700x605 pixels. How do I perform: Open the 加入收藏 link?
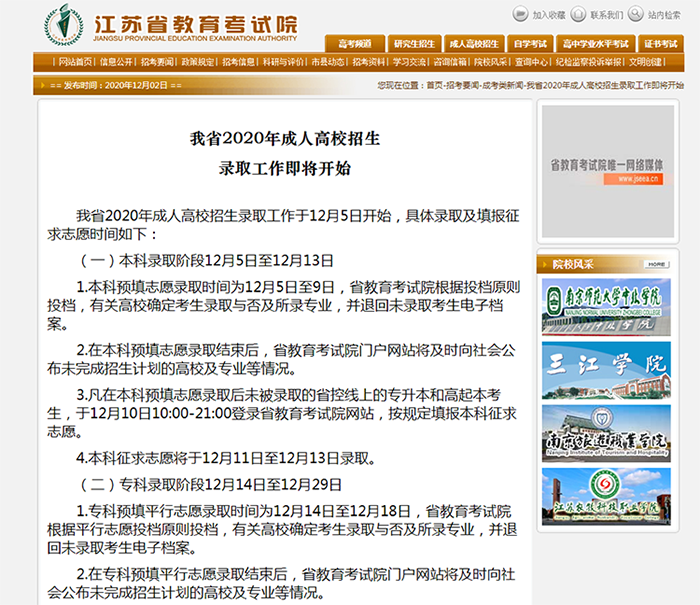(549, 15)
